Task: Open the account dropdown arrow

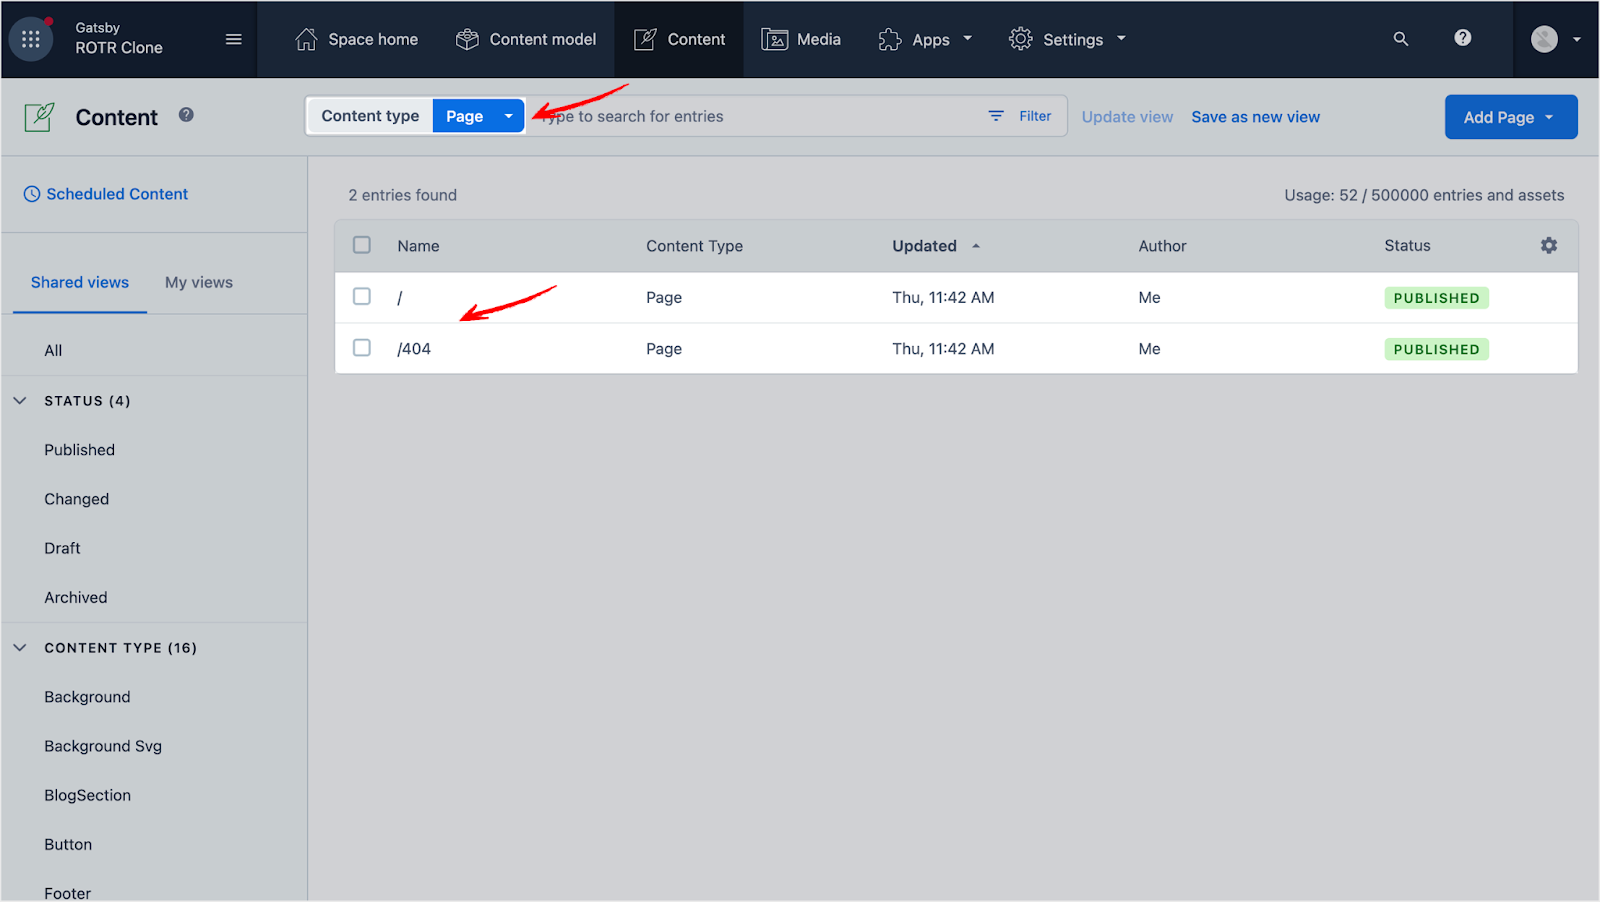Action: pyautogui.click(x=1577, y=40)
